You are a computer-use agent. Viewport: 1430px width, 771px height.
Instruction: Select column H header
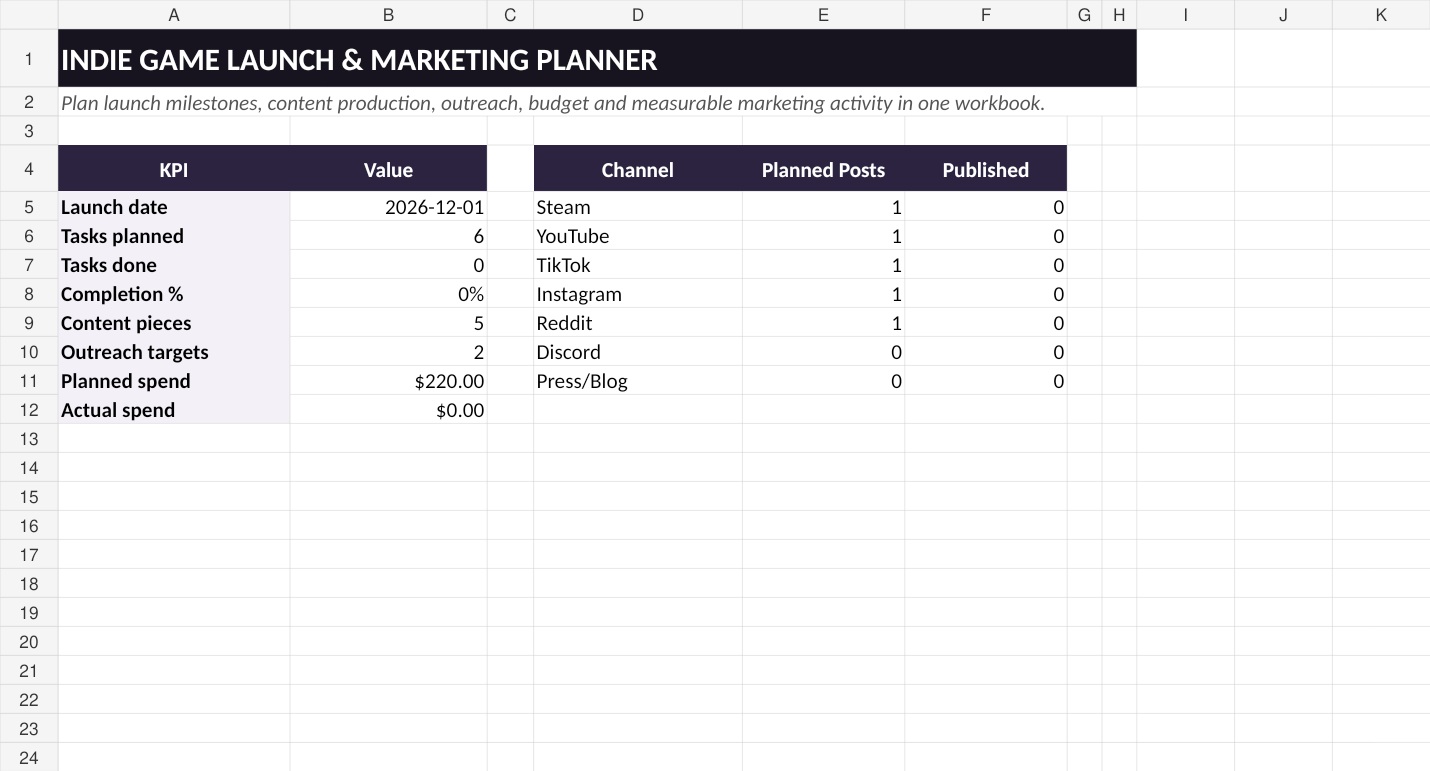pyautogui.click(x=1119, y=15)
